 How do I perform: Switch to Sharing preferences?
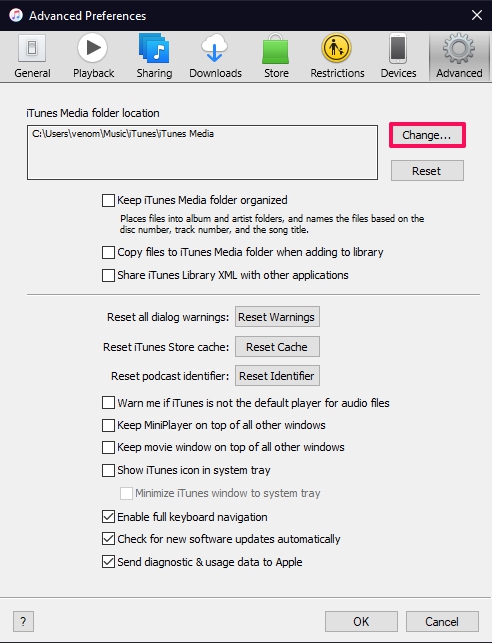point(154,56)
